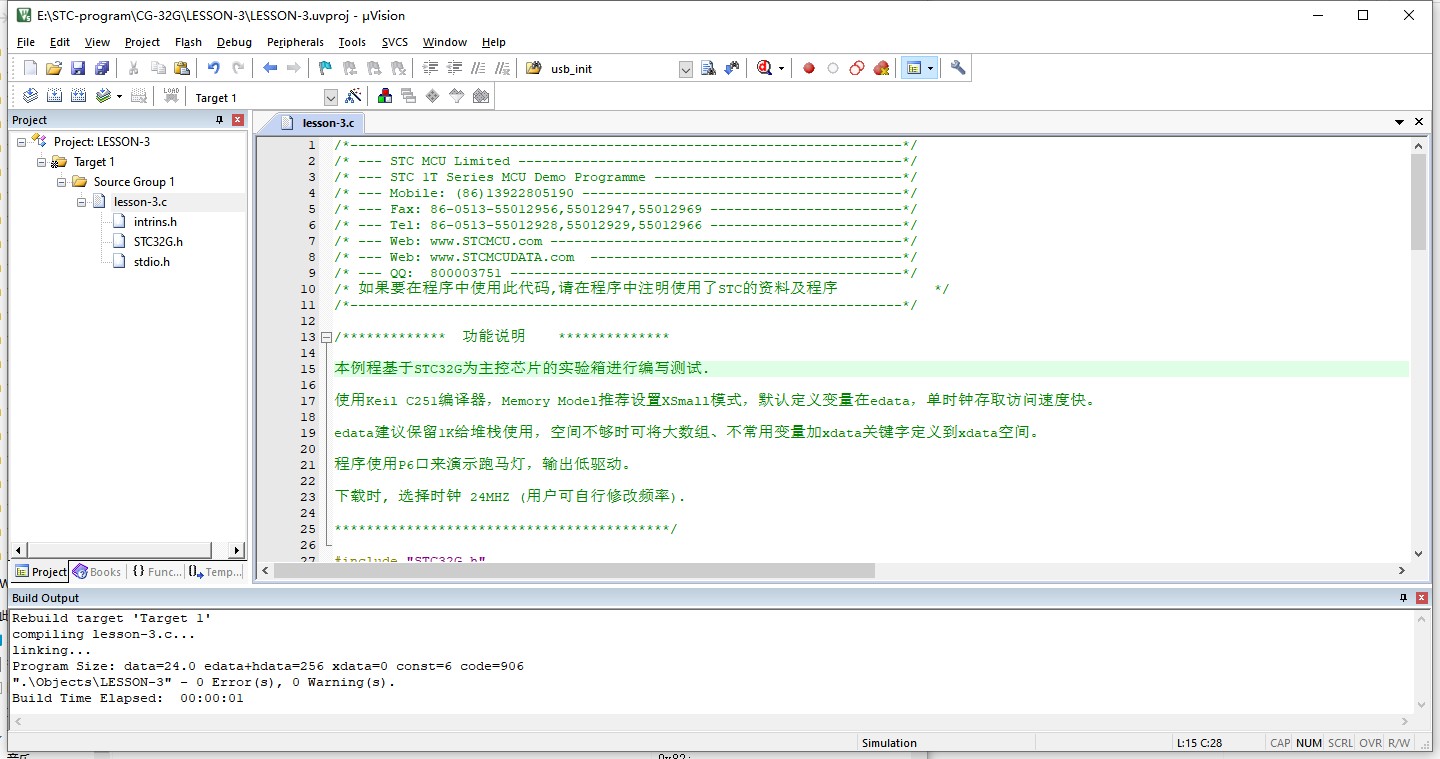
Task: Close the Build Output panel
Action: [1422, 598]
